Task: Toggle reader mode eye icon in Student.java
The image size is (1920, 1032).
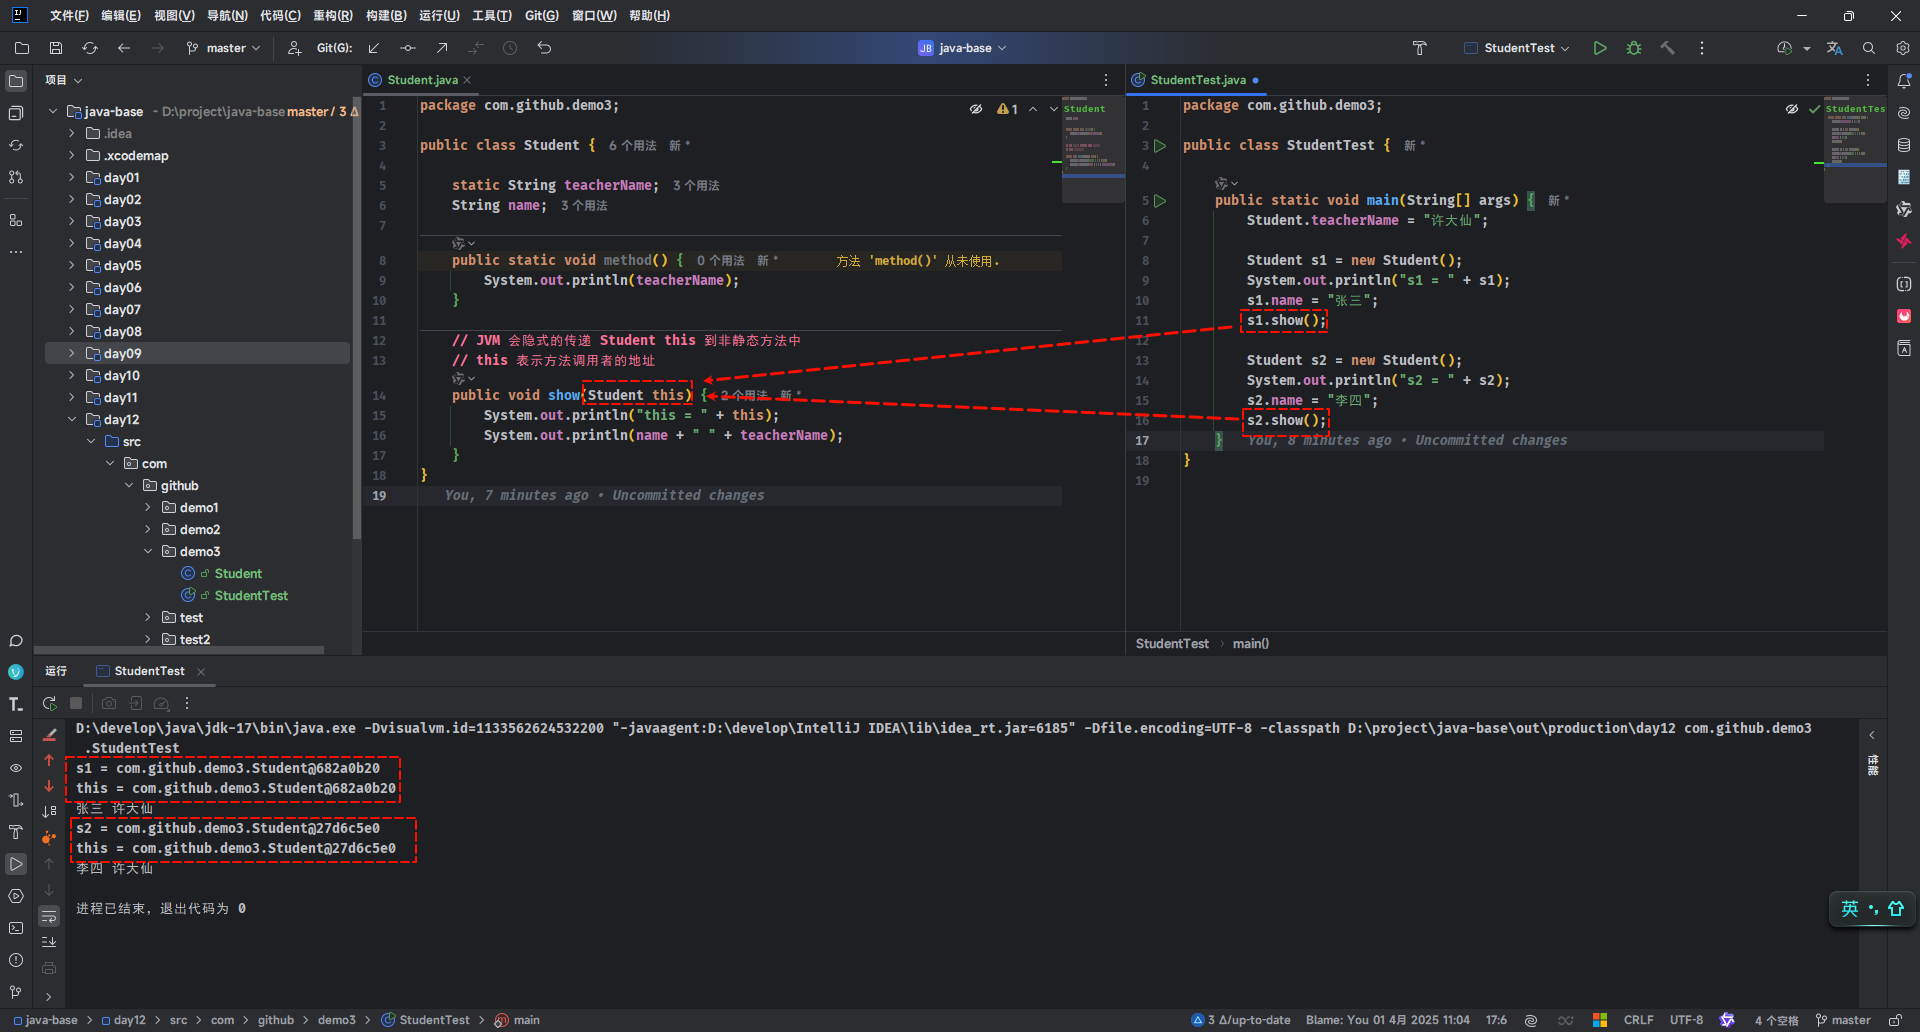Action: (976, 109)
